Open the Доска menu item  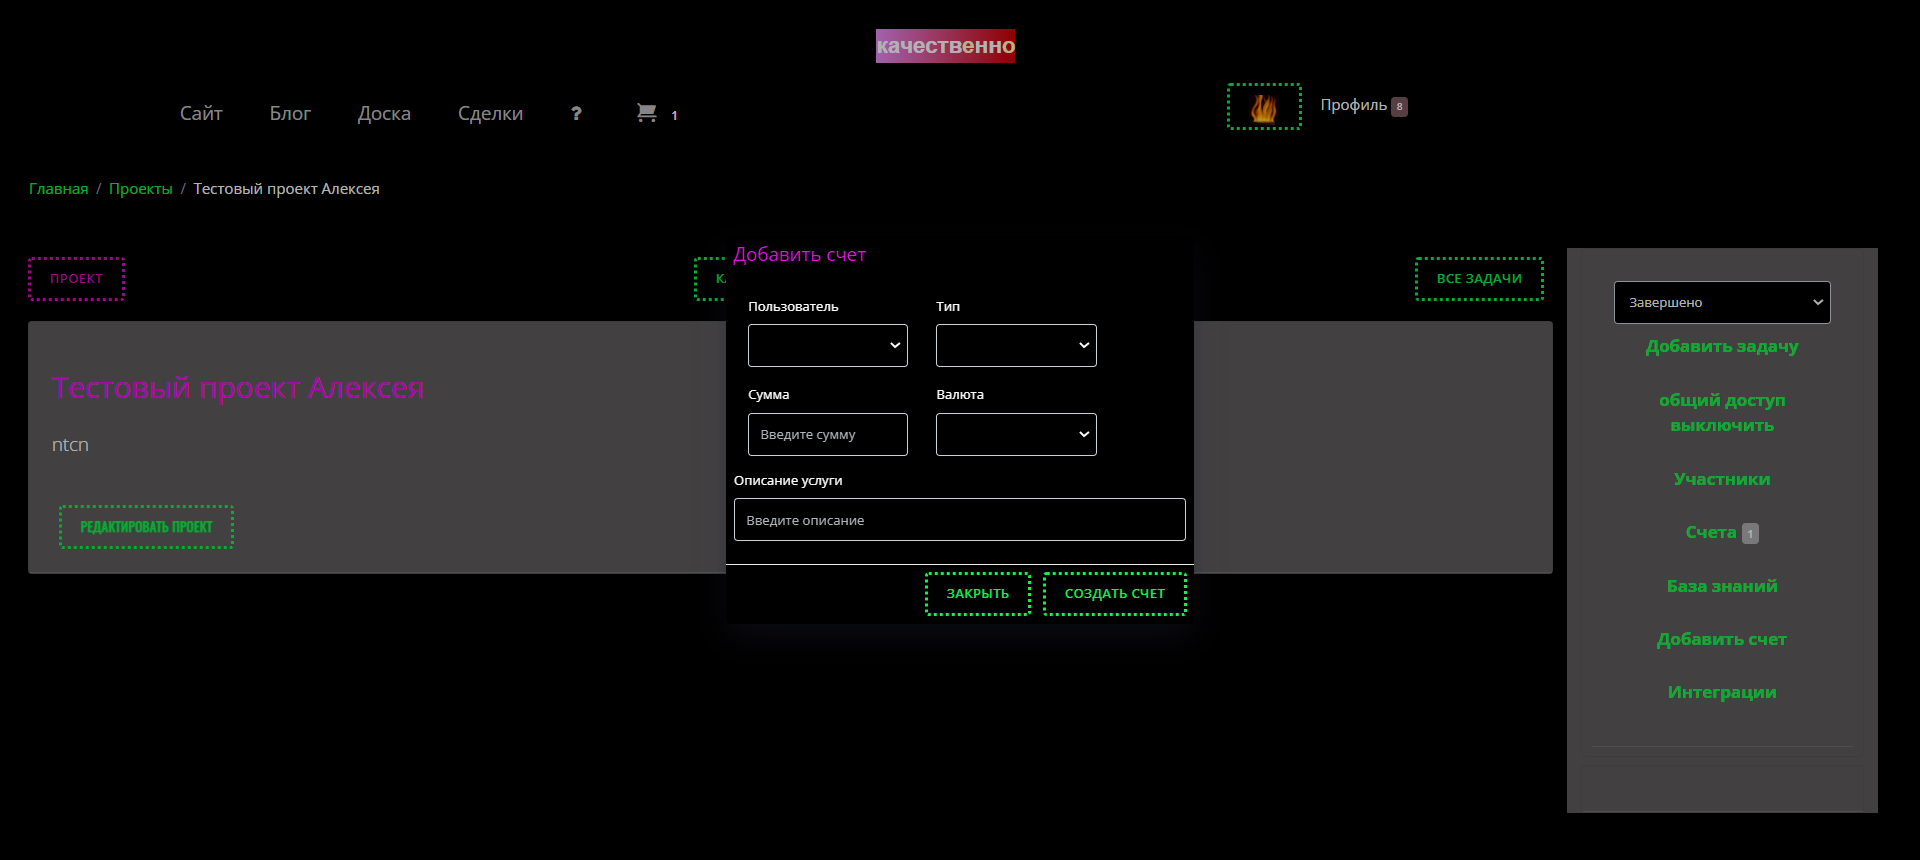click(384, 114)
